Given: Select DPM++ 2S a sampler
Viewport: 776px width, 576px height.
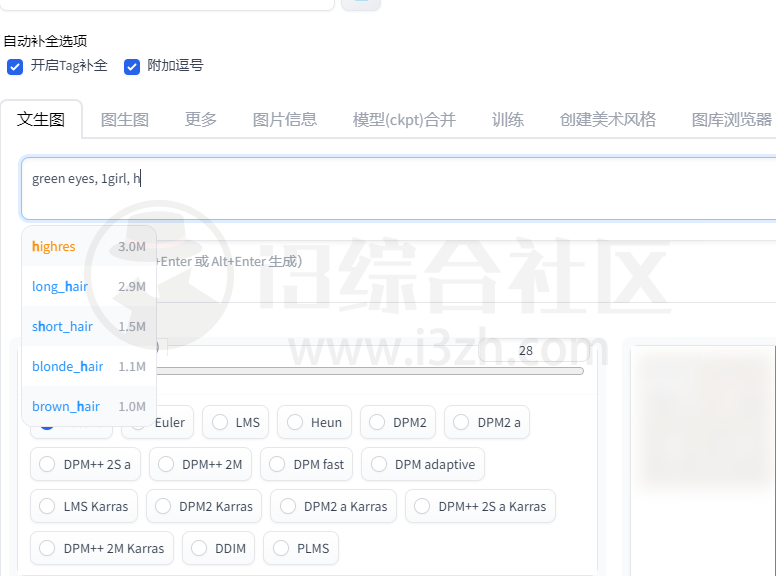Looking at the screenshot, I should (86, 464).
